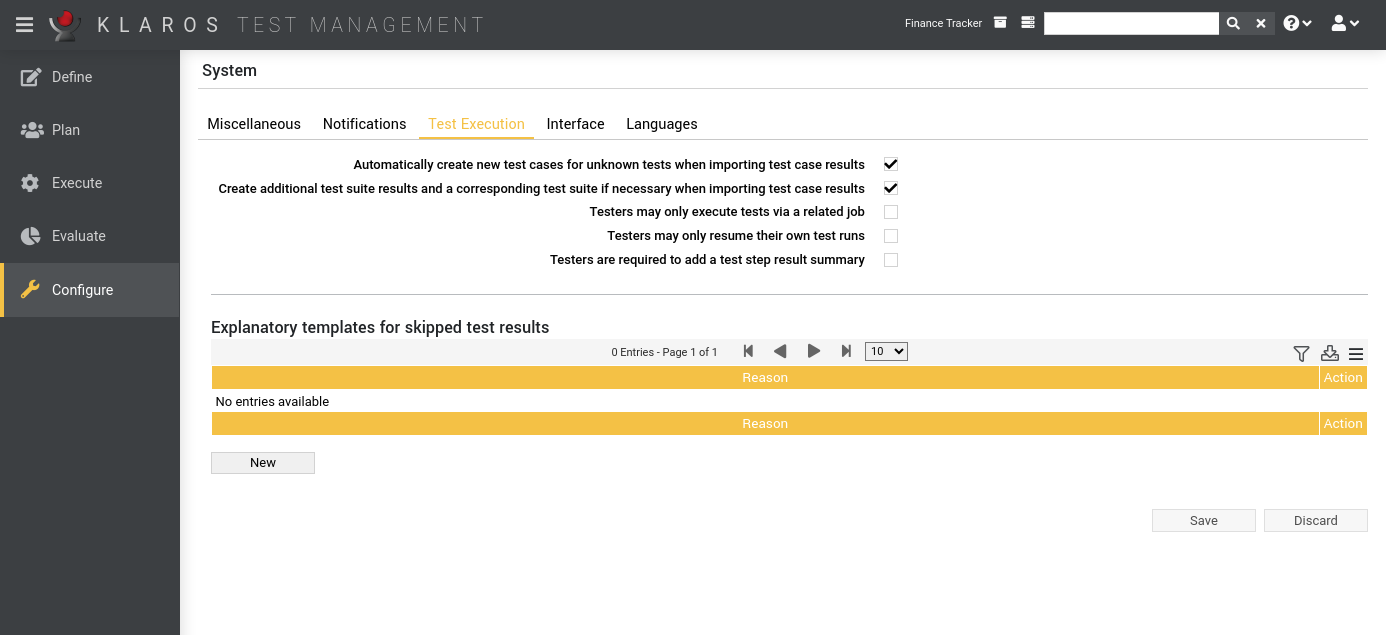Save the test execution settings
The height and width of the screenshot is (635, 1386).
[x=1203, y=520]
